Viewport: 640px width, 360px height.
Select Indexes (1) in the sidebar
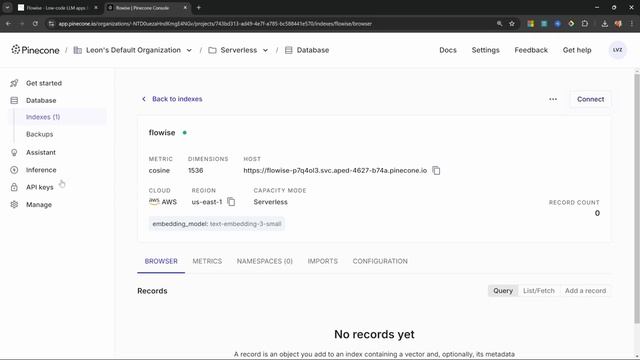pos(43,117)
